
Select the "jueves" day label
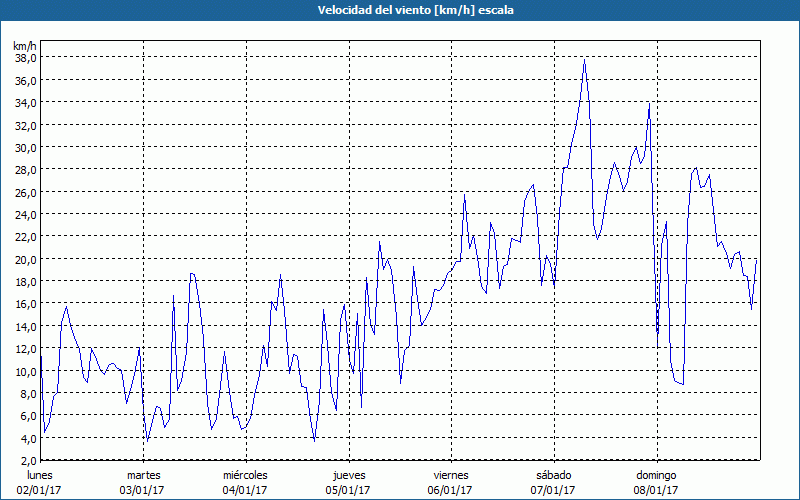[348, 474]
